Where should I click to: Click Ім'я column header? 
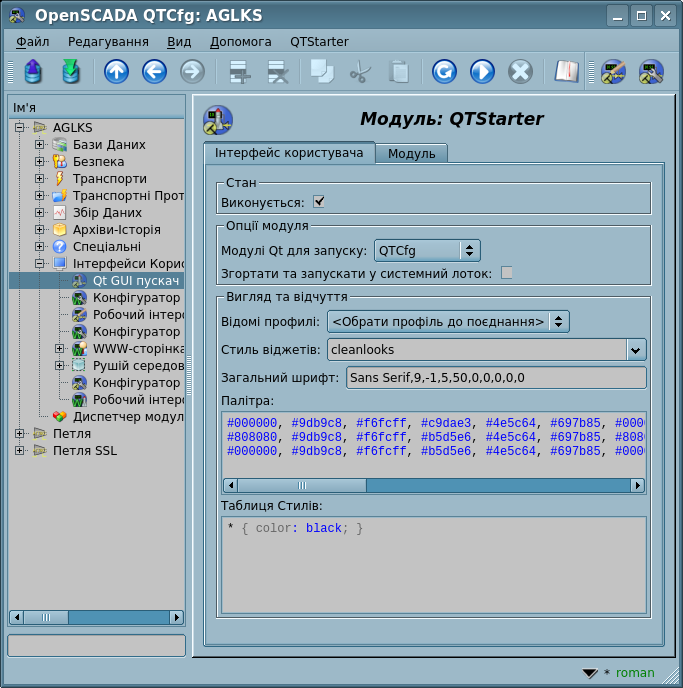point(97,108)
